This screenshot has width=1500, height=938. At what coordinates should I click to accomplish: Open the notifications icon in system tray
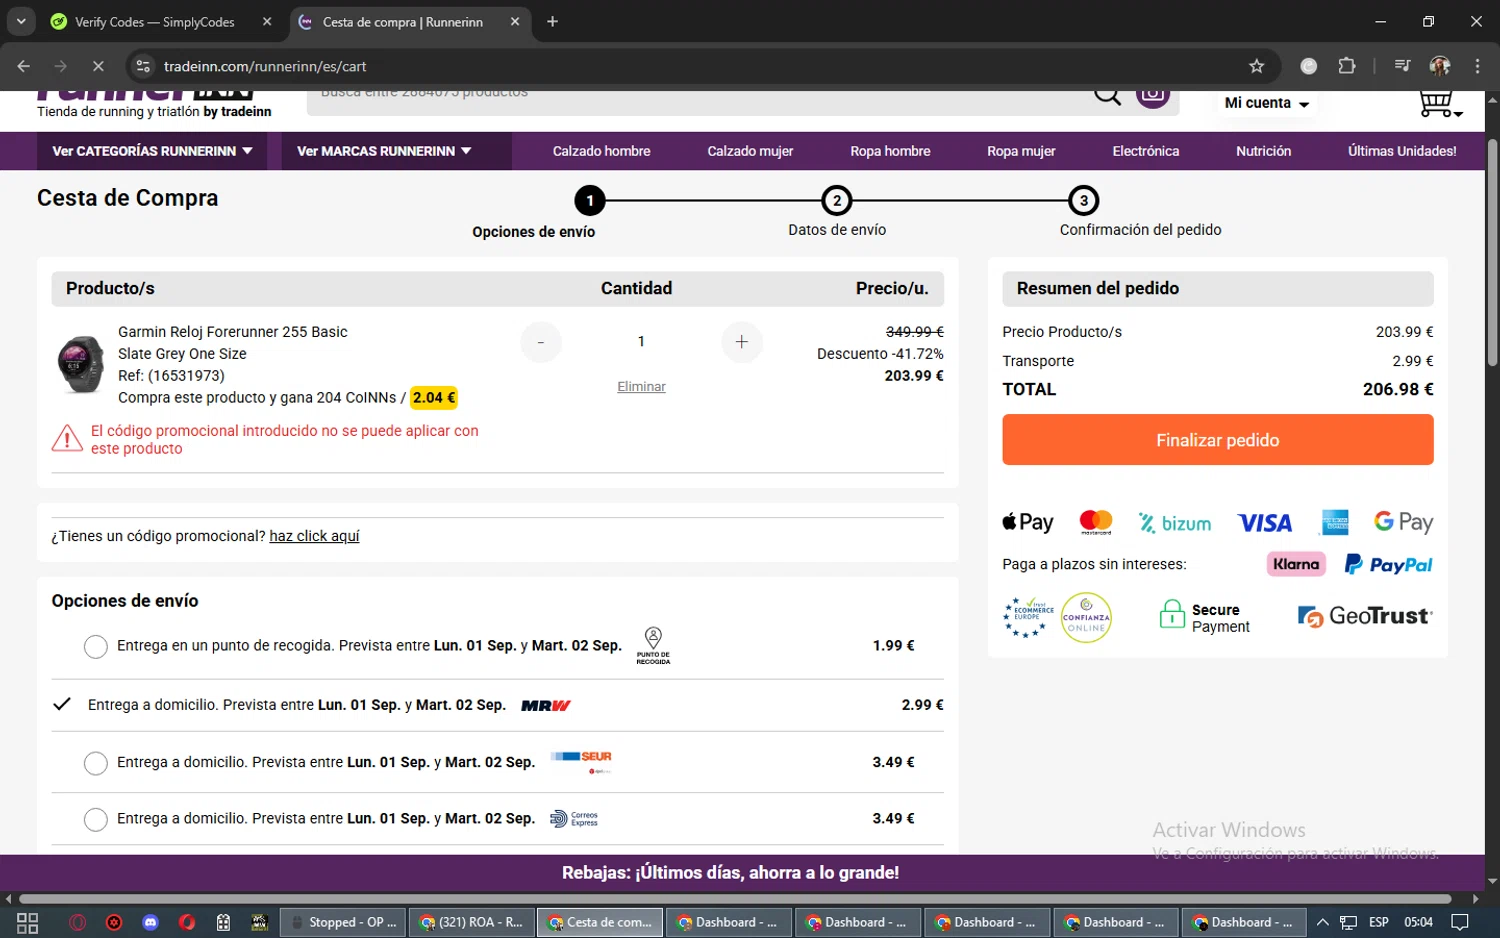click(x=1460, y=922)
